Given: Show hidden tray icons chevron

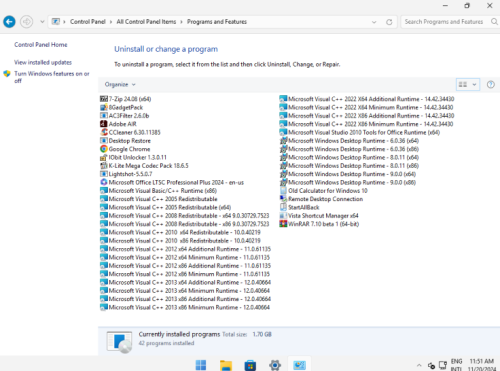Looking at the screenshot, I should pyautogui.click(x=419, y=365).
